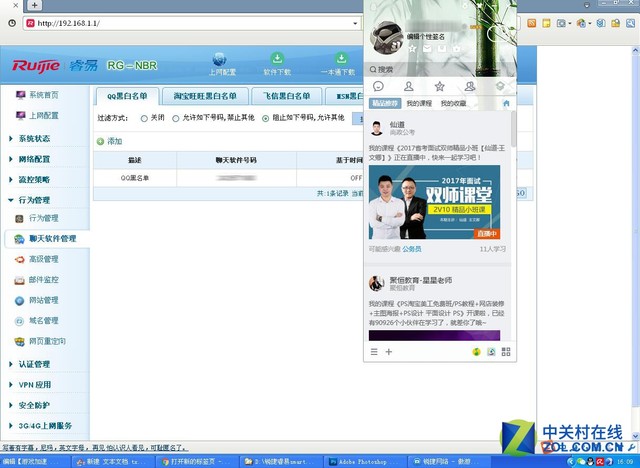640x468 pixels.
Task: Open address bar URL dropdown arrow
Action: pos(355,23)
